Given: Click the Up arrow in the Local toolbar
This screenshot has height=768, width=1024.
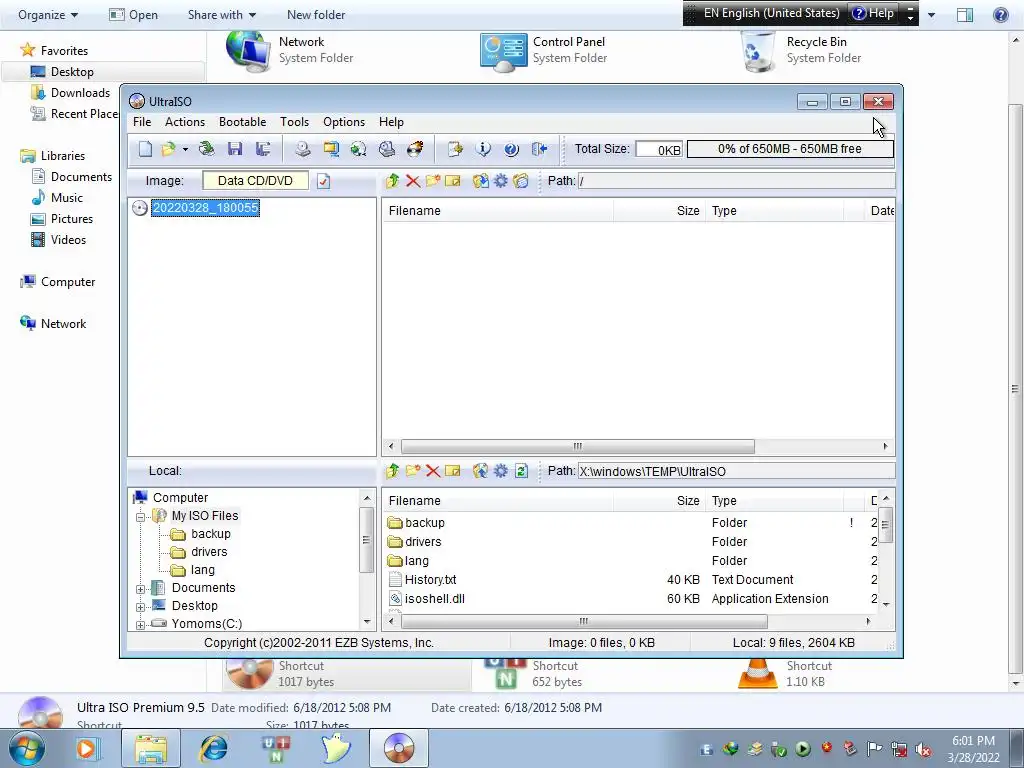Looking at the screenshot, I should click(x=392, y=471).
